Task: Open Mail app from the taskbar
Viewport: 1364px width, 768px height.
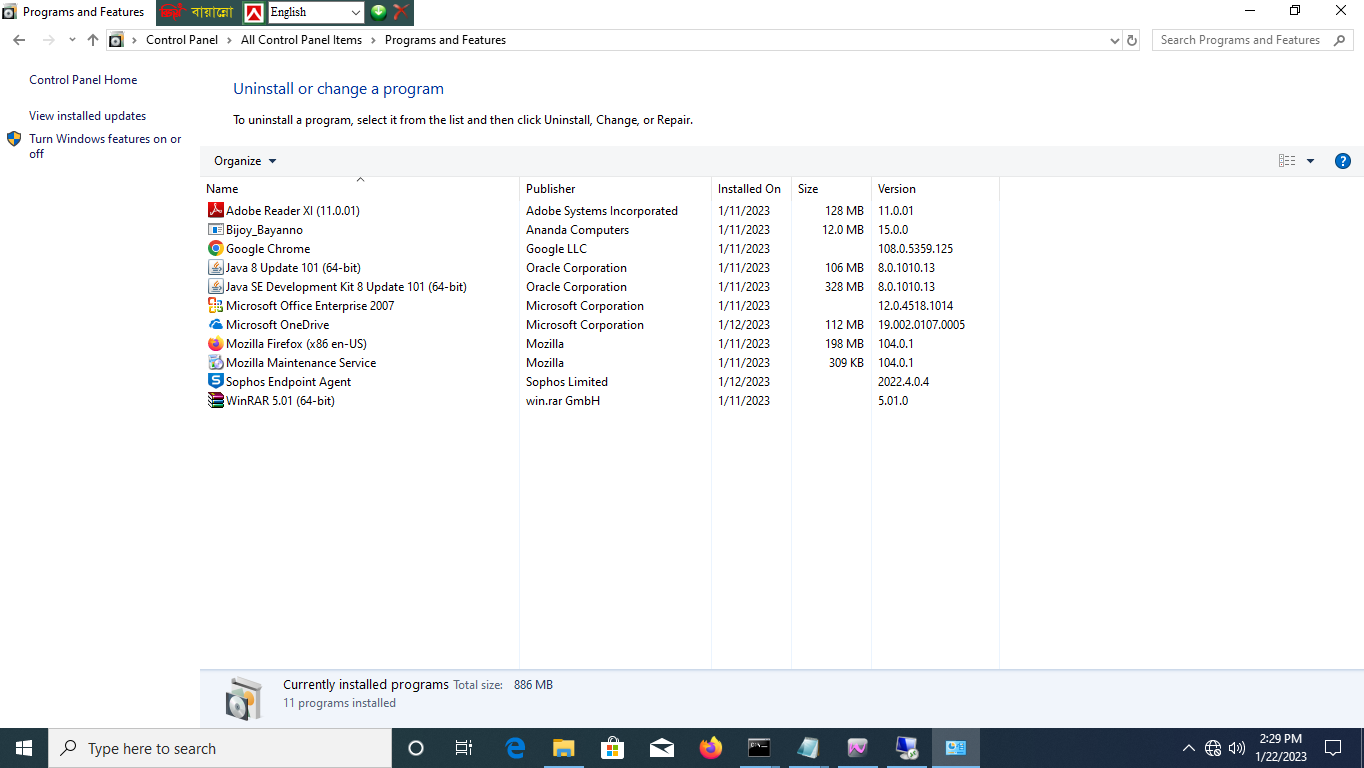Action: (x=662, y=748)
